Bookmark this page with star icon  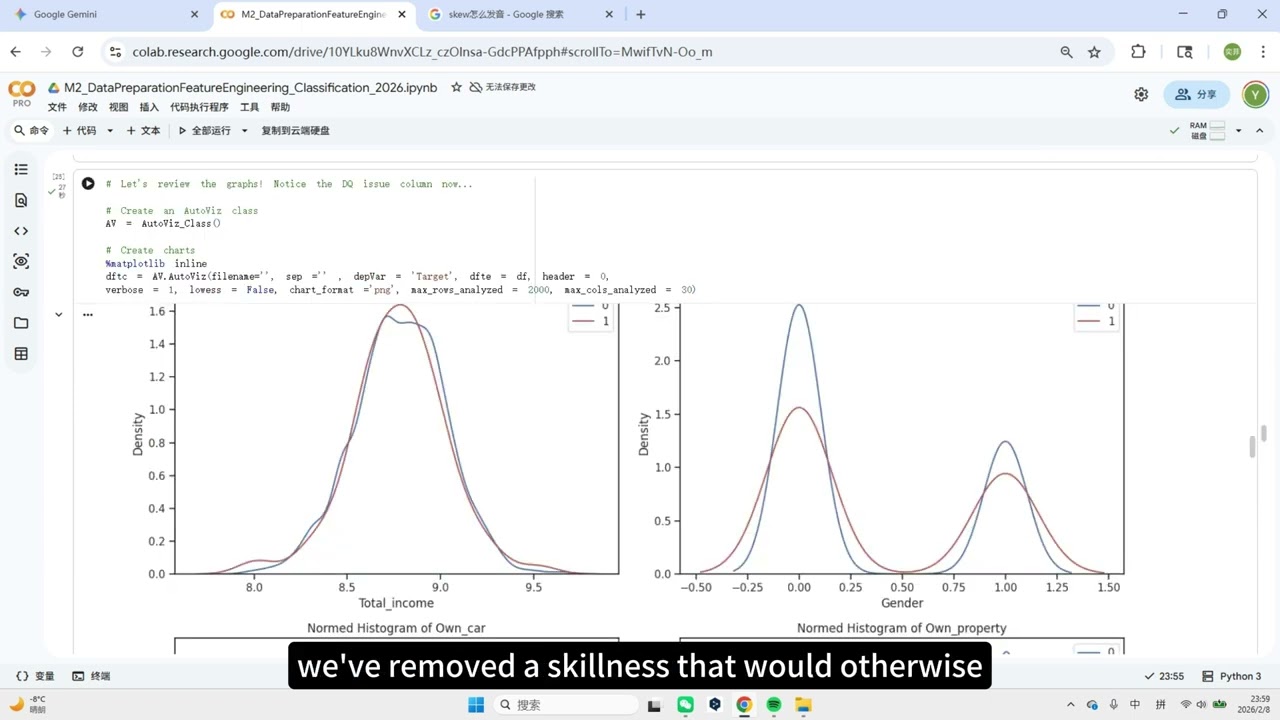1094,52
